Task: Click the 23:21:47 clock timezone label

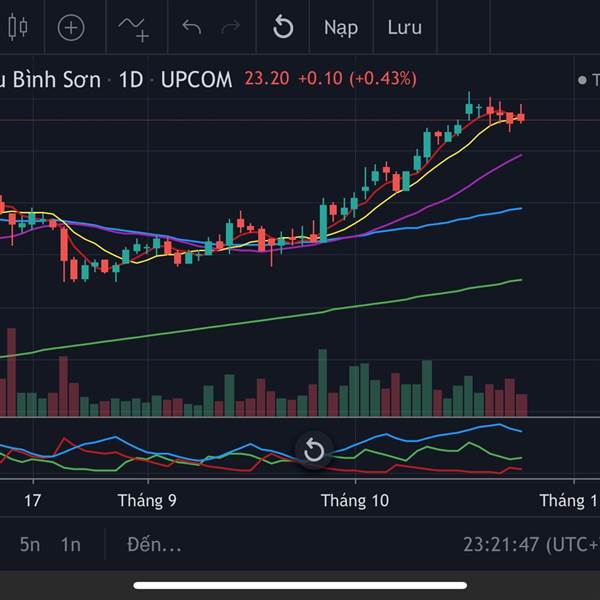Action: (x=531, y=544)
